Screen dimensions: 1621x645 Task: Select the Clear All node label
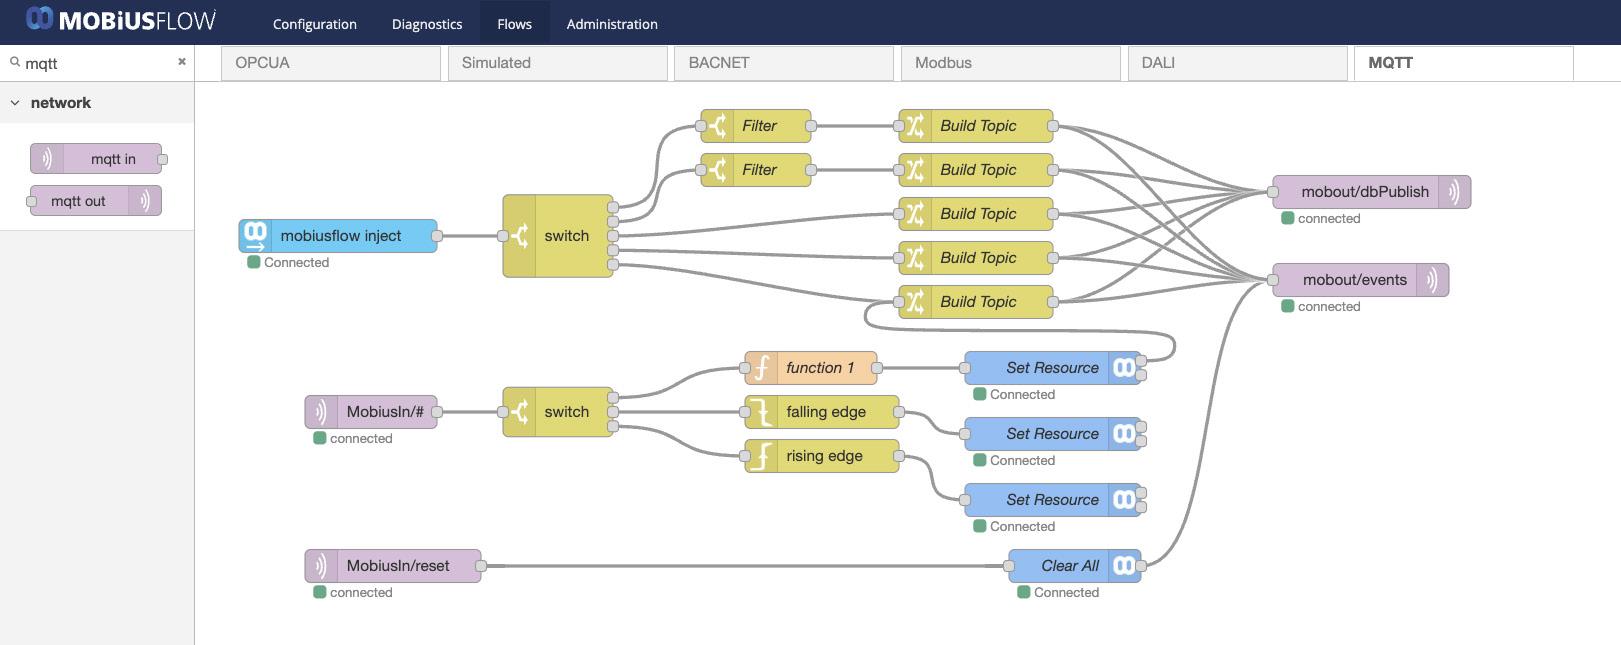[x=1070, y=566]
